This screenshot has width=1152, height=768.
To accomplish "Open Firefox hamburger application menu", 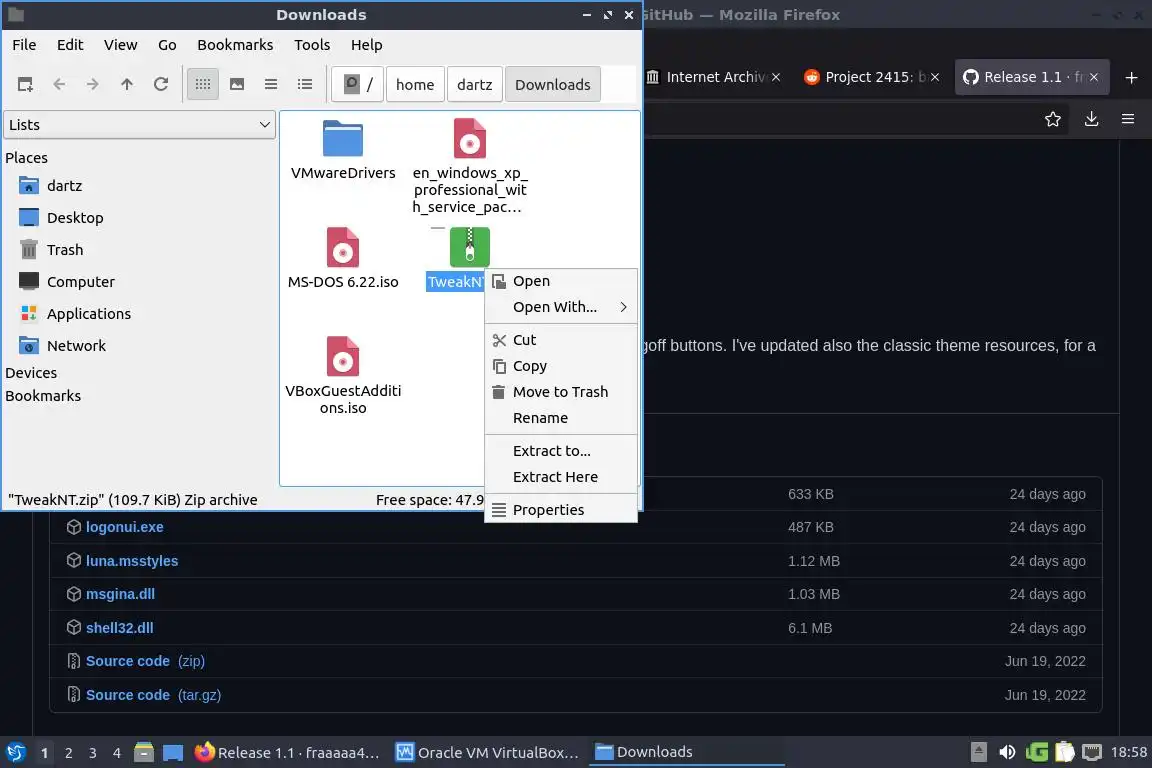I will pyautogui.click(x=1128, y=119).
